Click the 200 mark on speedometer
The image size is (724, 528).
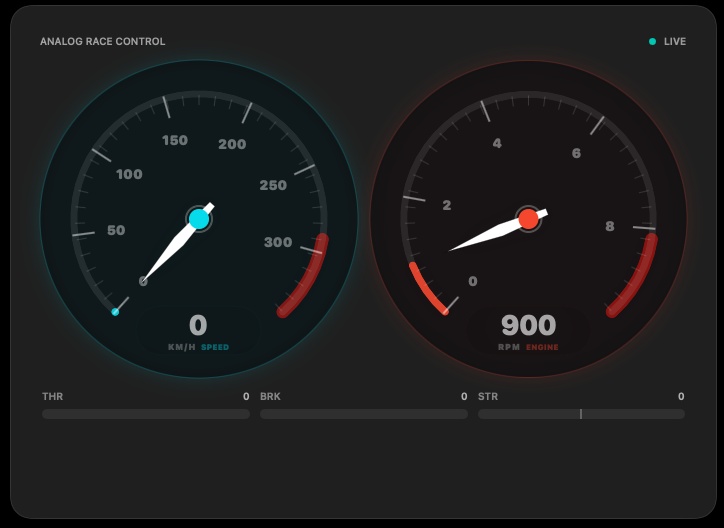(232, 144)
